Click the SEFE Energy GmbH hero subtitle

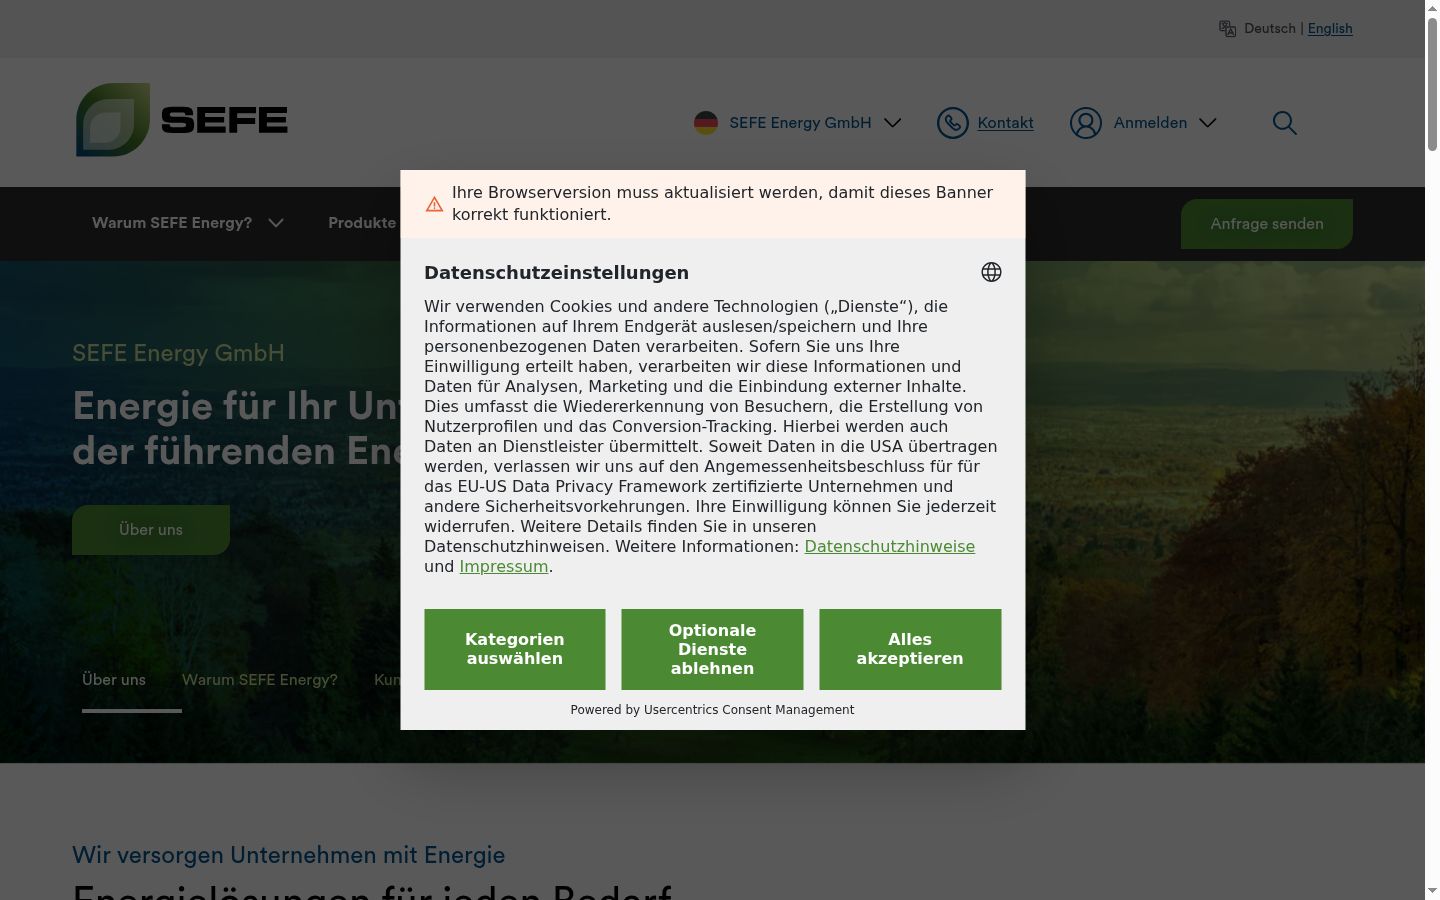point(178,353)
